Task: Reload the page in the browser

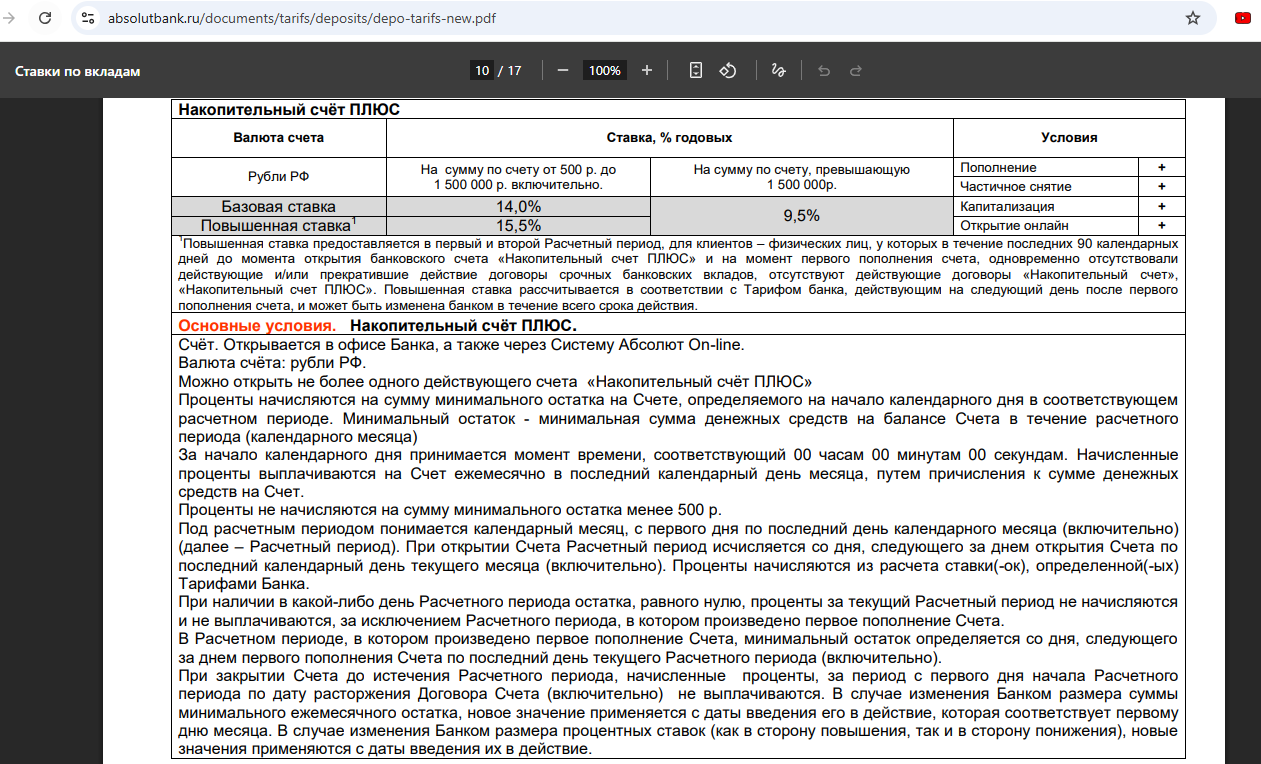Action: [45, 18]
